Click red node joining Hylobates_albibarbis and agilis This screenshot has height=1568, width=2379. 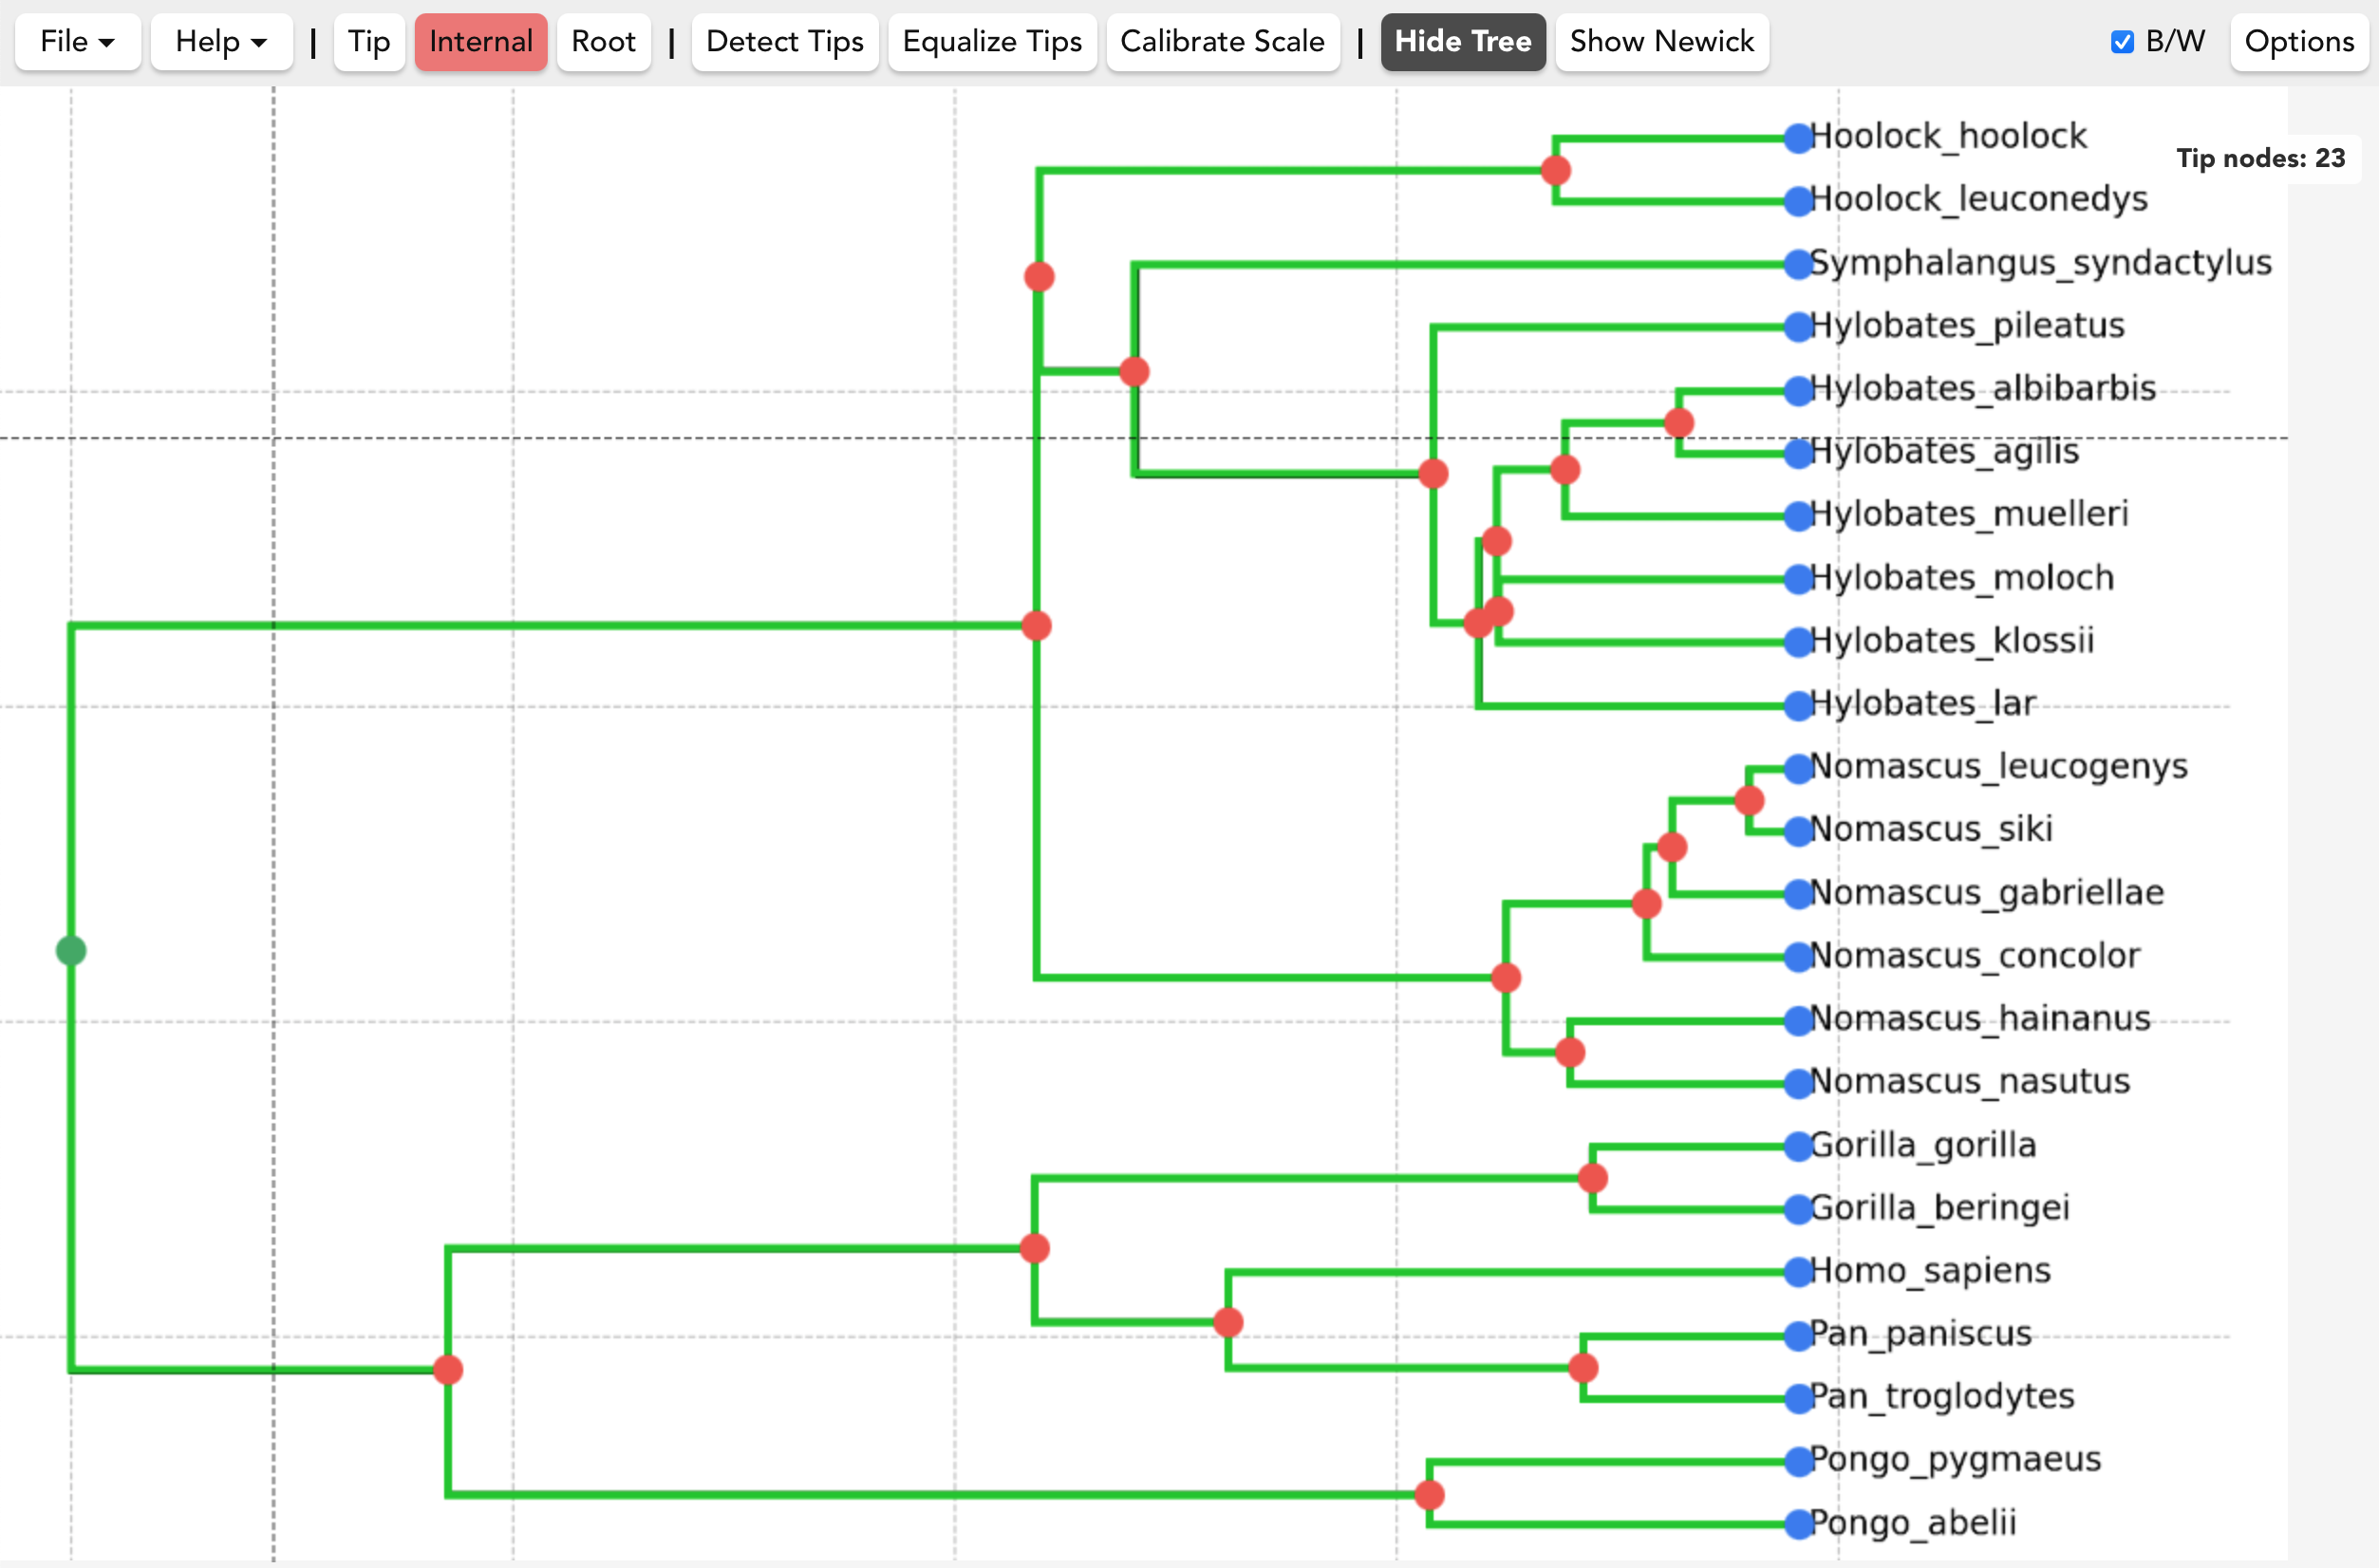pyautogui.click(x=1679, y=423)
